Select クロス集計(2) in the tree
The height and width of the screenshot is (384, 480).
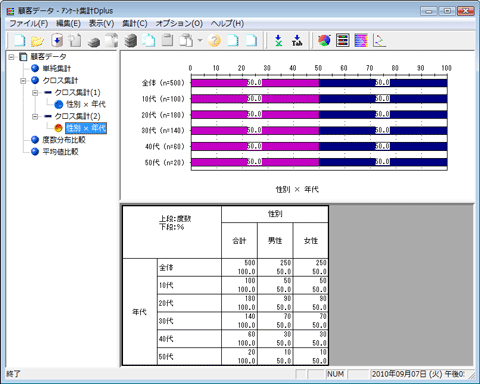[77, 116]
